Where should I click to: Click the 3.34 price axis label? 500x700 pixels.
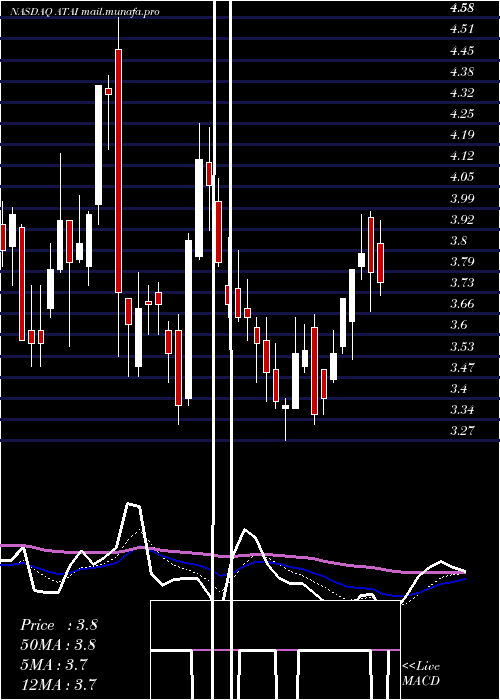[x=462, y=409]
